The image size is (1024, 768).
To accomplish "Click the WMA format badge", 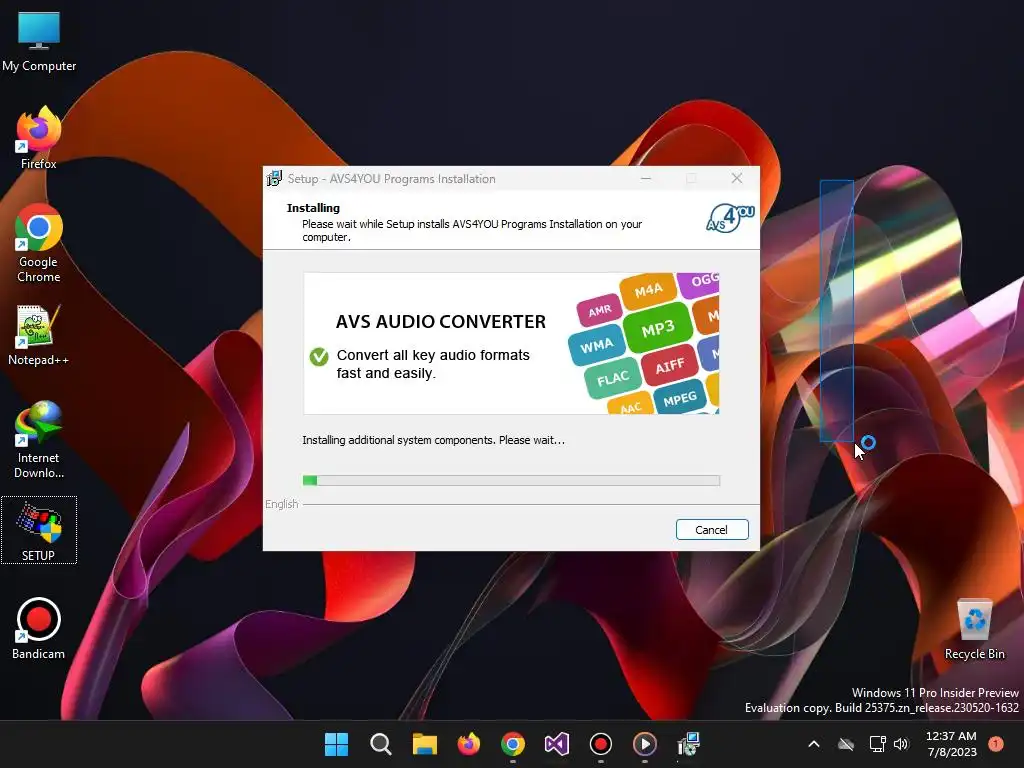I will [x=596, y=345].
